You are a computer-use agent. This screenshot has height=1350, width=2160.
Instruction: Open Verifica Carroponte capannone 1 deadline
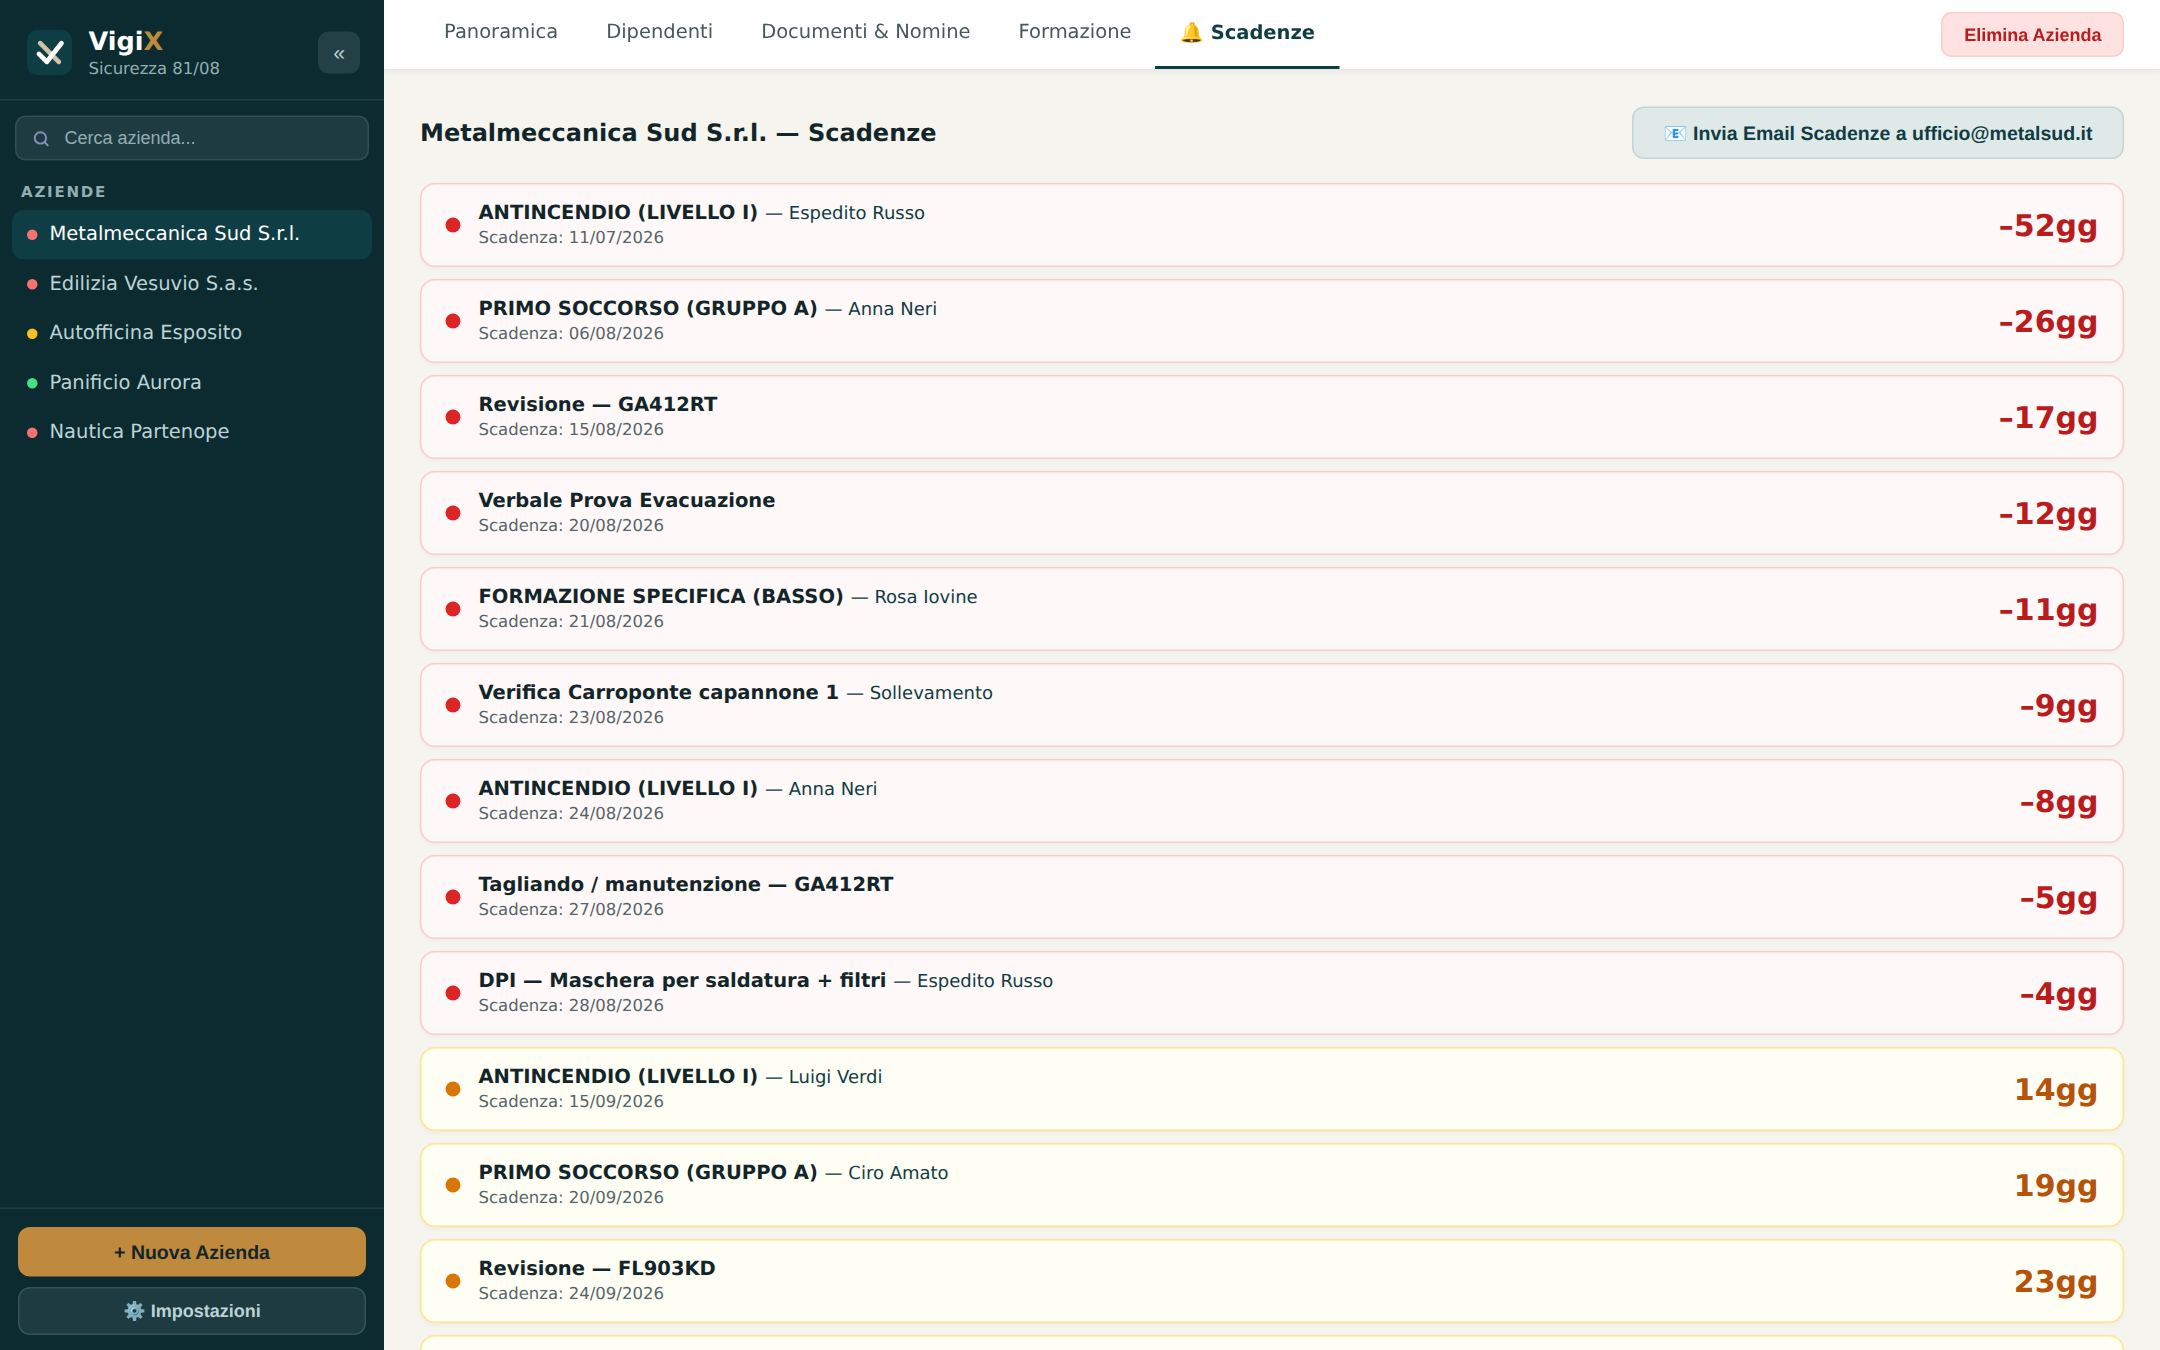tap(1272, 705)
